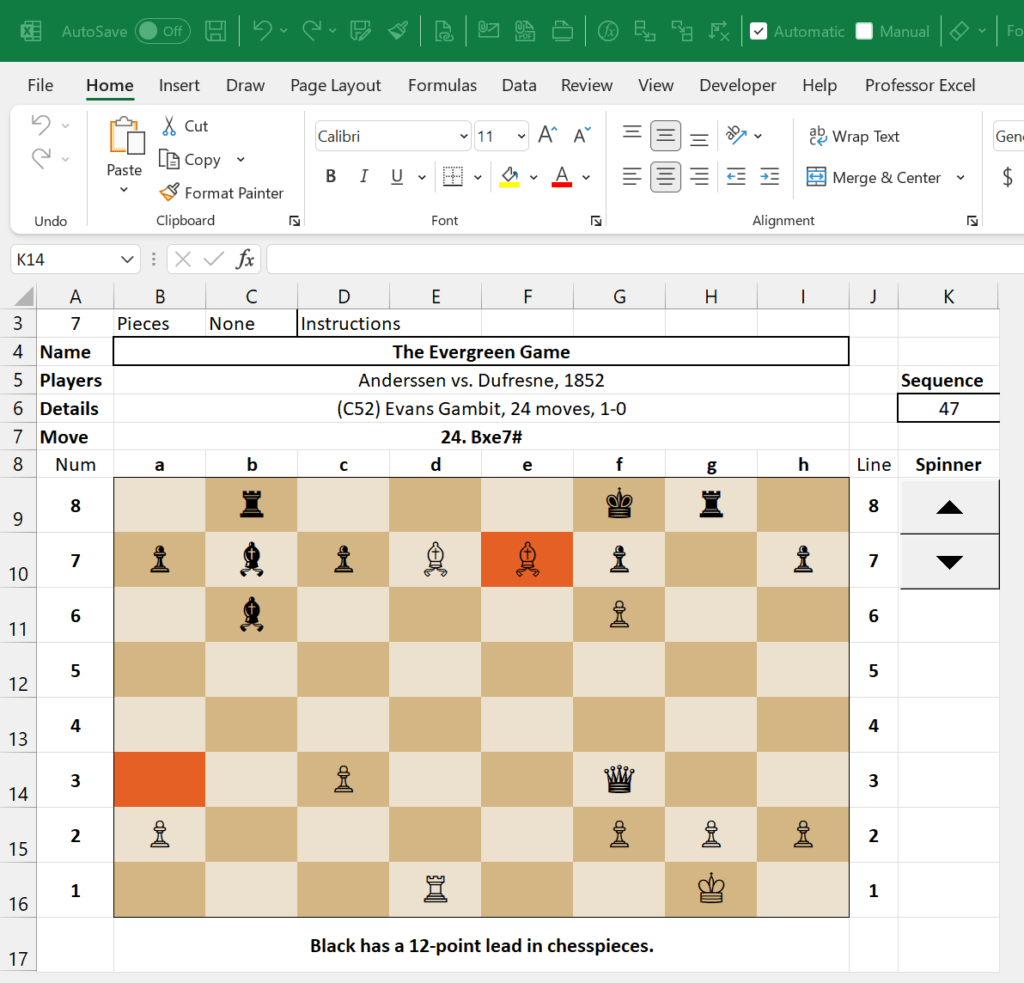Screen dimensions: 1024x983
Task: Open the Calibri font name dropdown
Action: click(x=463, y=135)
